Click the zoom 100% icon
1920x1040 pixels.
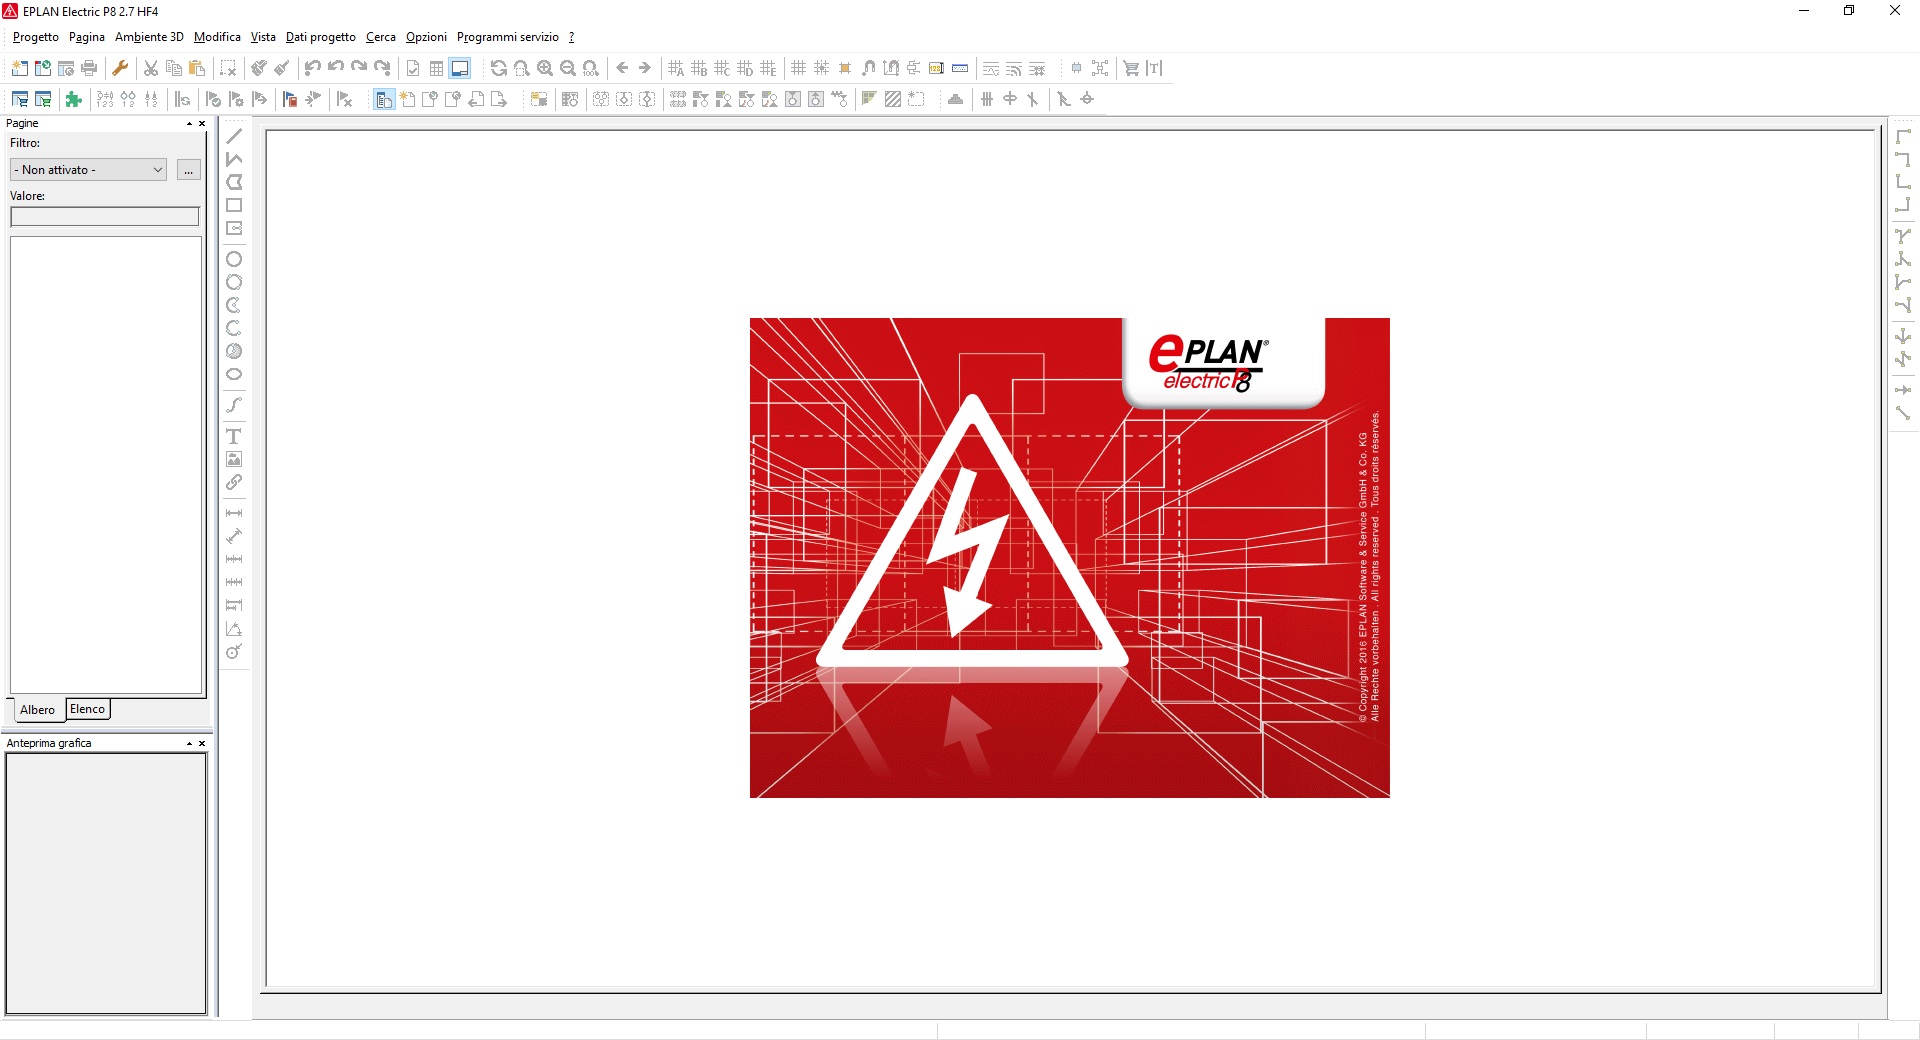click(591, 68)
